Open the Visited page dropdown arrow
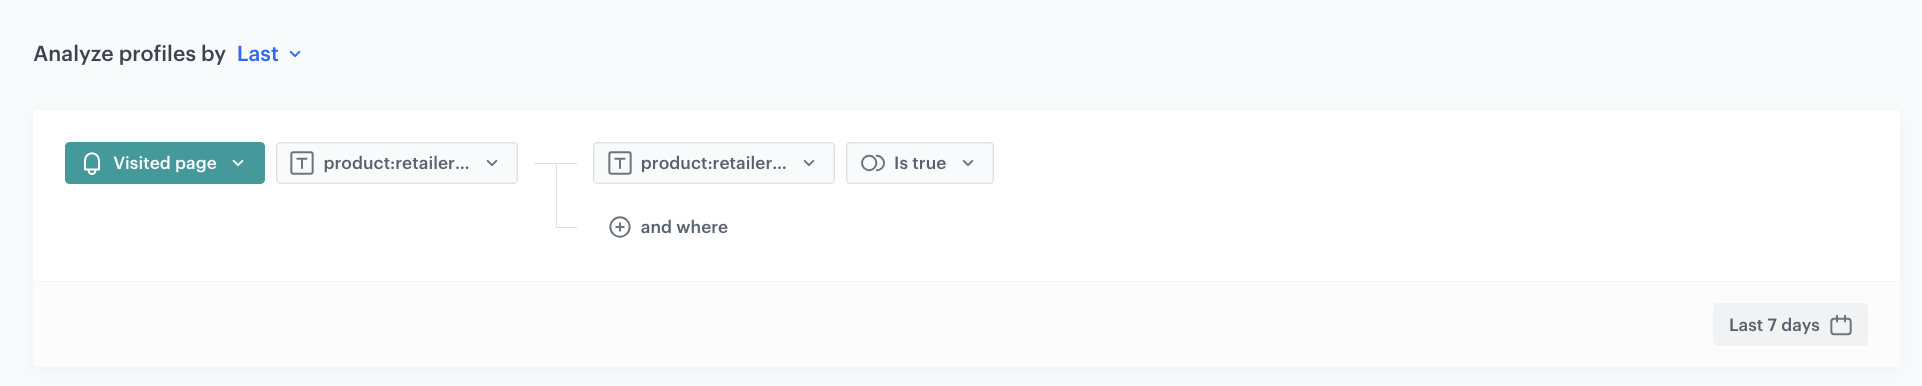 pos(238,163)
